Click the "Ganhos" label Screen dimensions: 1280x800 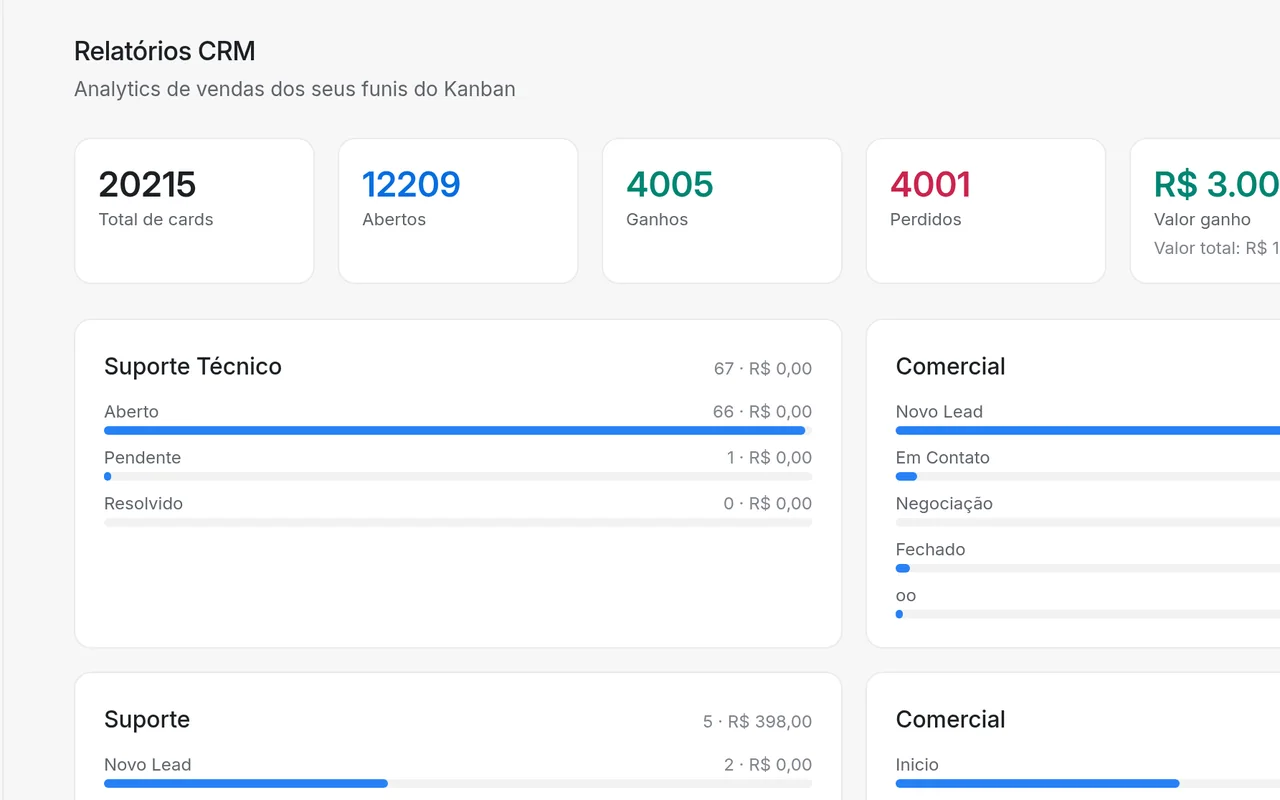pyautogui.click(x=657, y=220)
